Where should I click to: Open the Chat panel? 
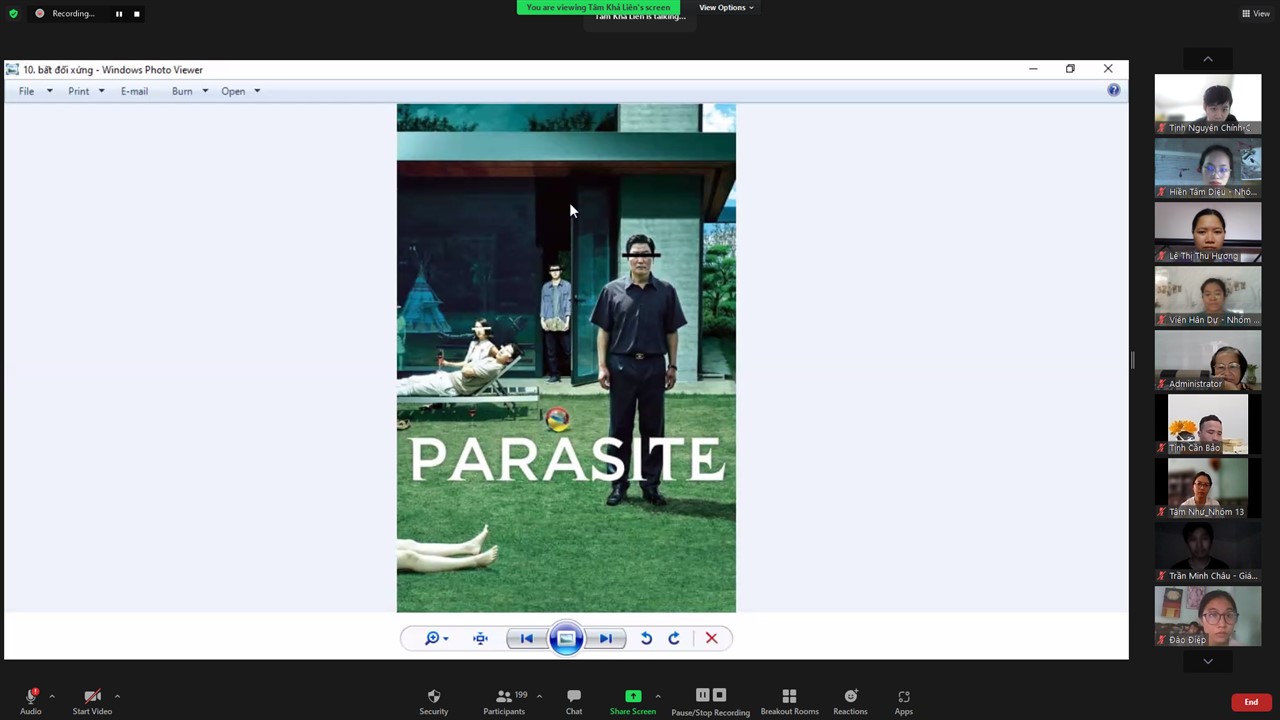coord(574,701)
